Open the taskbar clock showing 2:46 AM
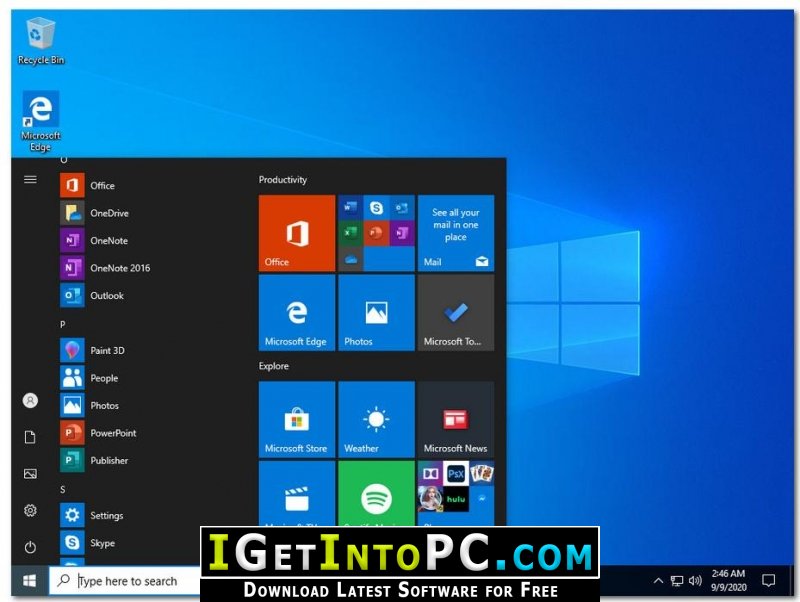This screenshot has height=602, width=800. point(729,581)
